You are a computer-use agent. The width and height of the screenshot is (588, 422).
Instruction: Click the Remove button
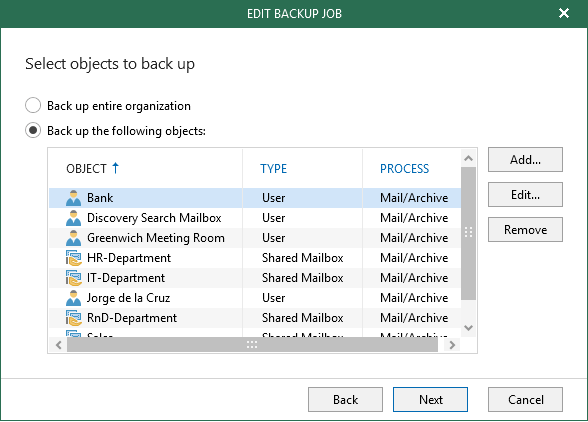525,230
